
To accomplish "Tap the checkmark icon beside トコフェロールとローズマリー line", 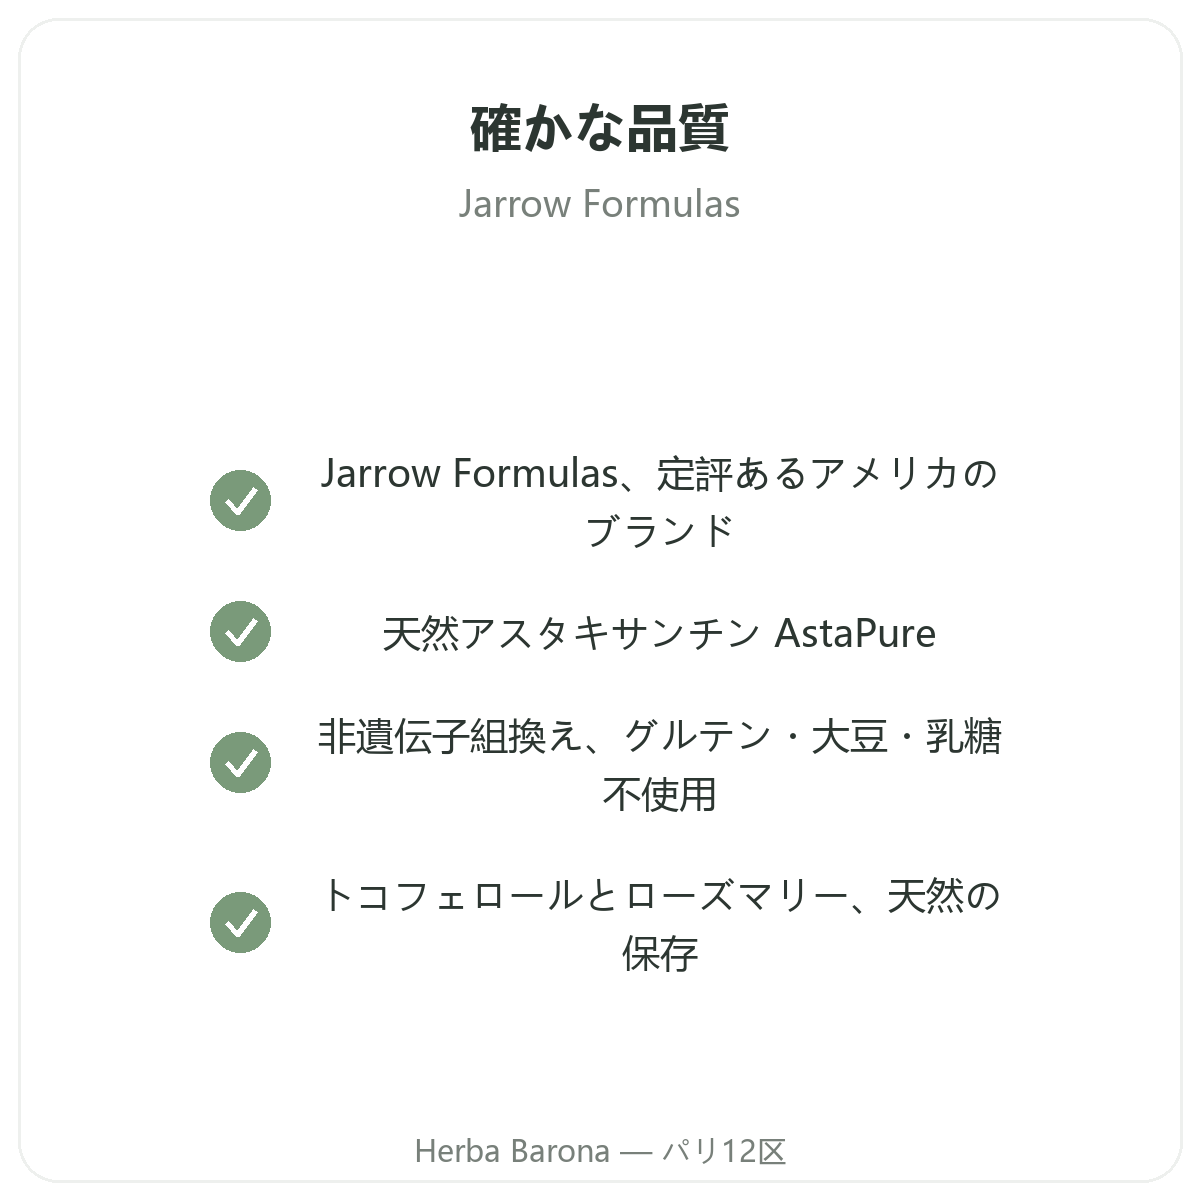I will 240,922.
